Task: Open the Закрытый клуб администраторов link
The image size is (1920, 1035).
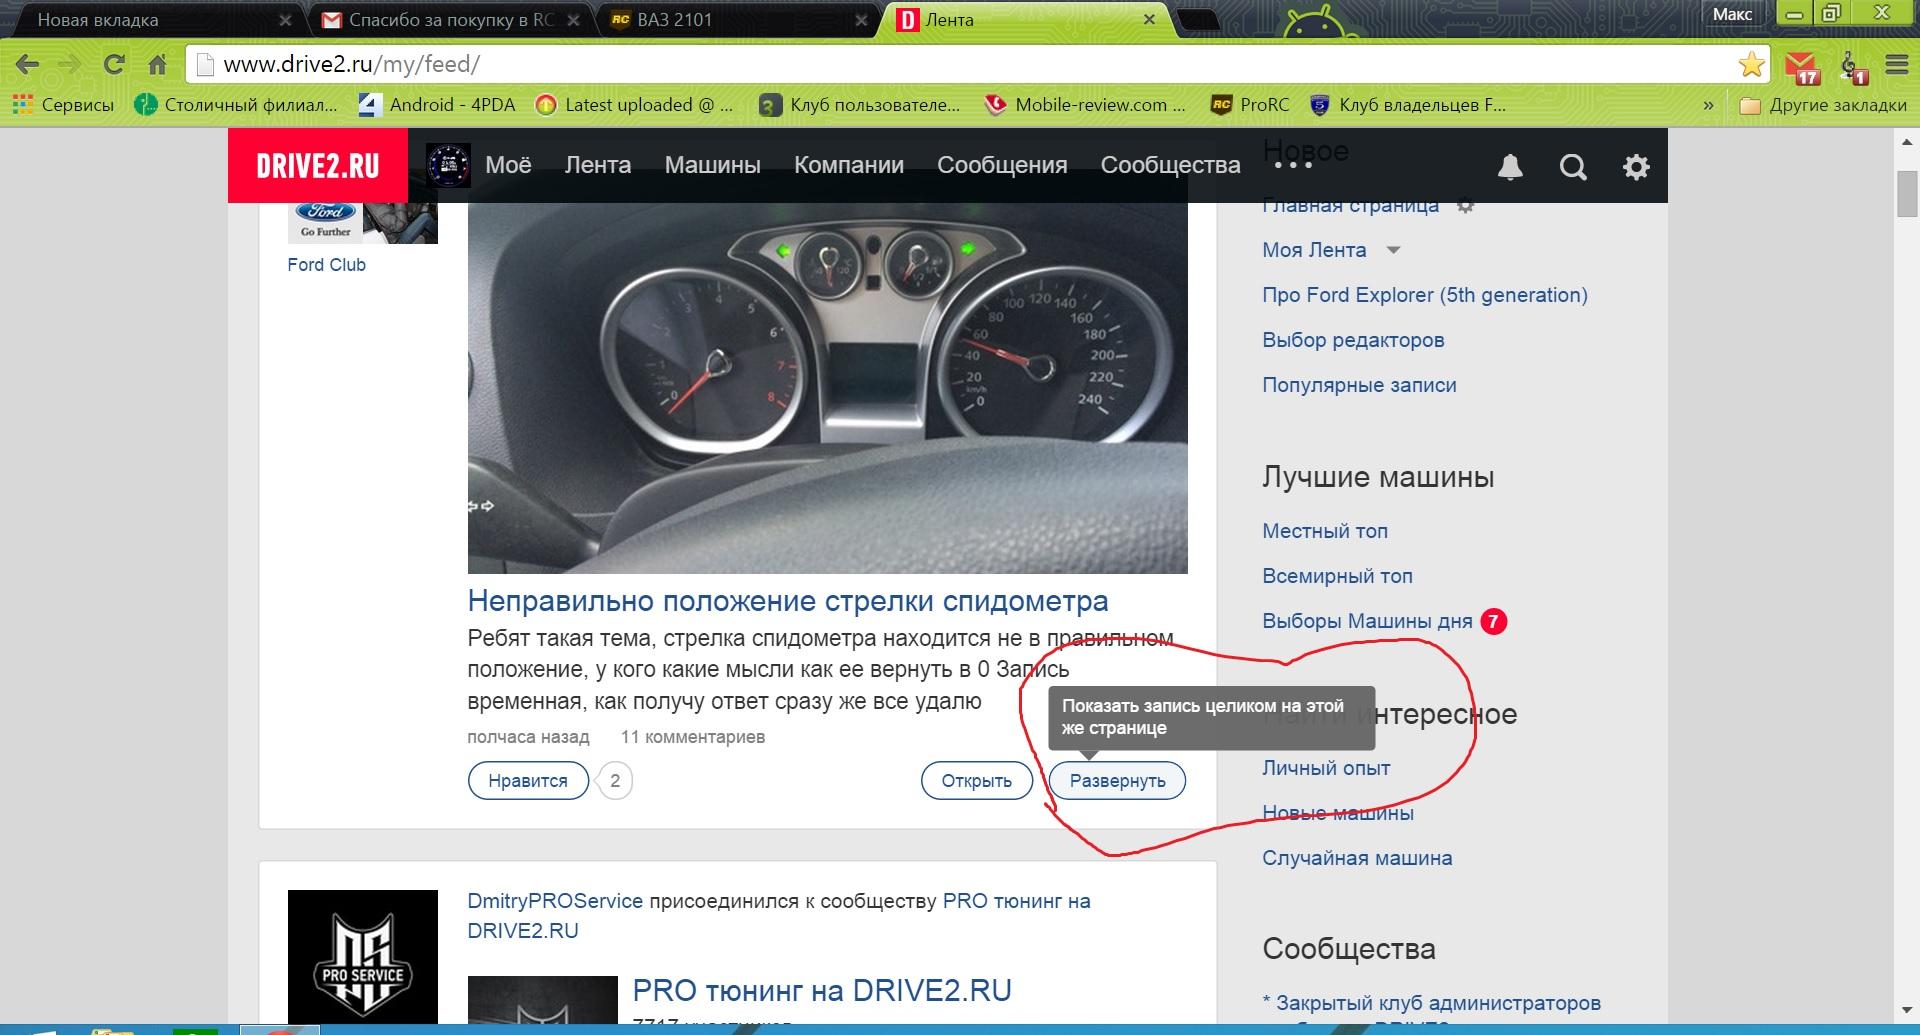Action: pyautogui.click(x=1439, y=1003)
